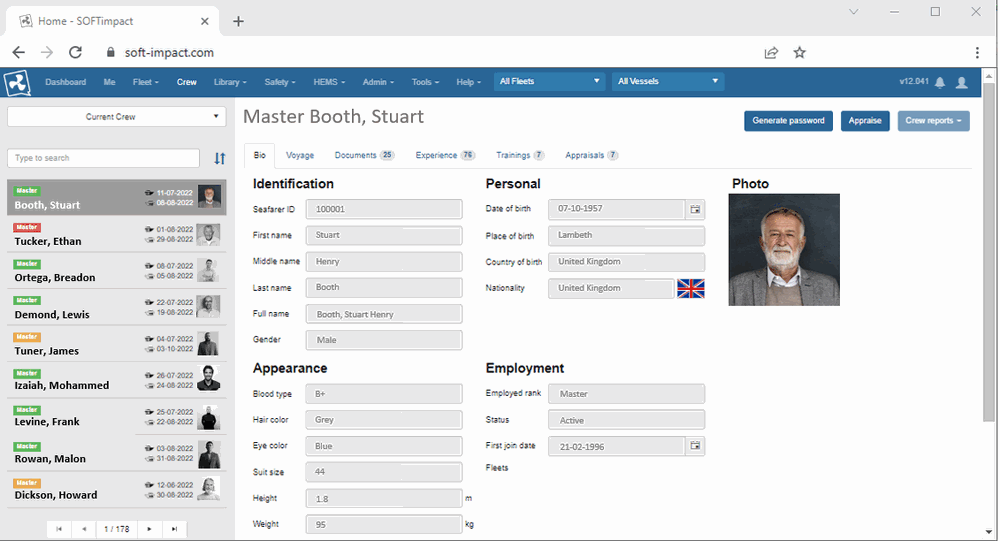Open first join date calendar picker
The image size is (1000, 541).
[695, 446]
